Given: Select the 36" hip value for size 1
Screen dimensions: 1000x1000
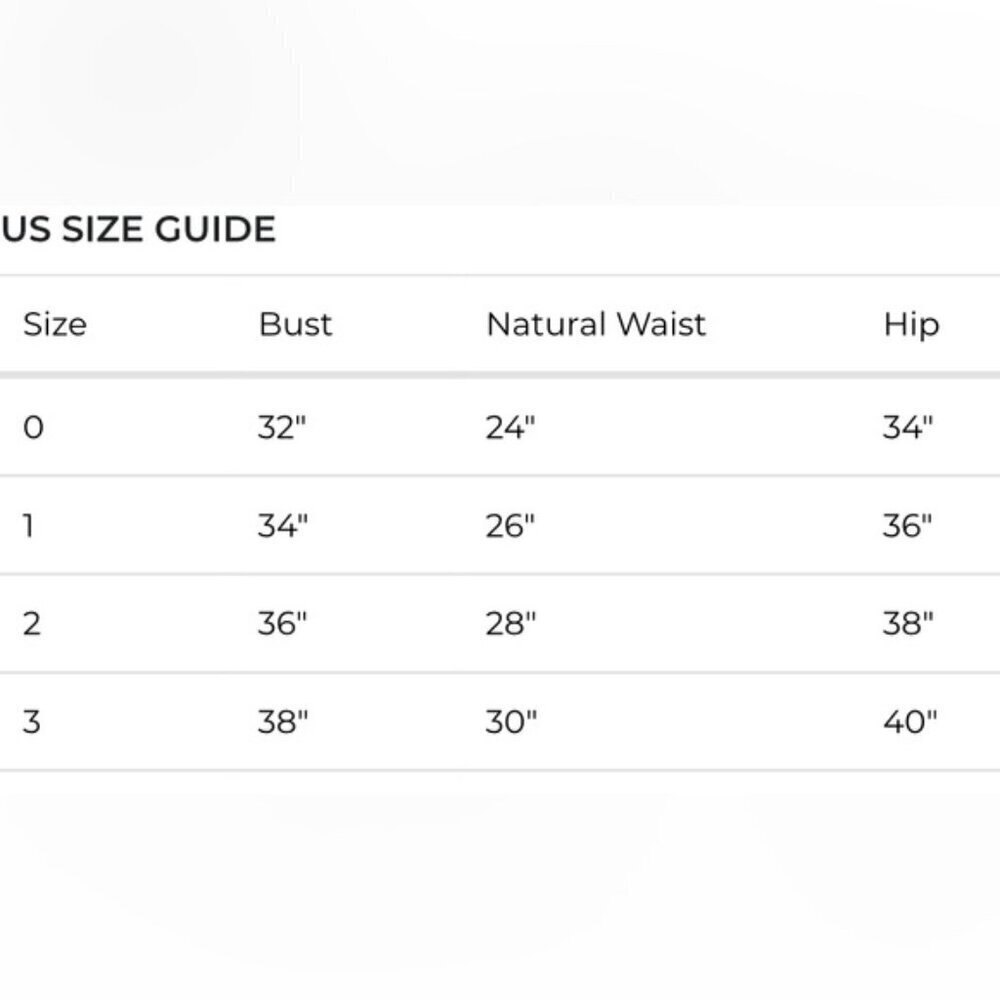Looking at the screenshot, I should pyautogui.click(x=907, y=526).
